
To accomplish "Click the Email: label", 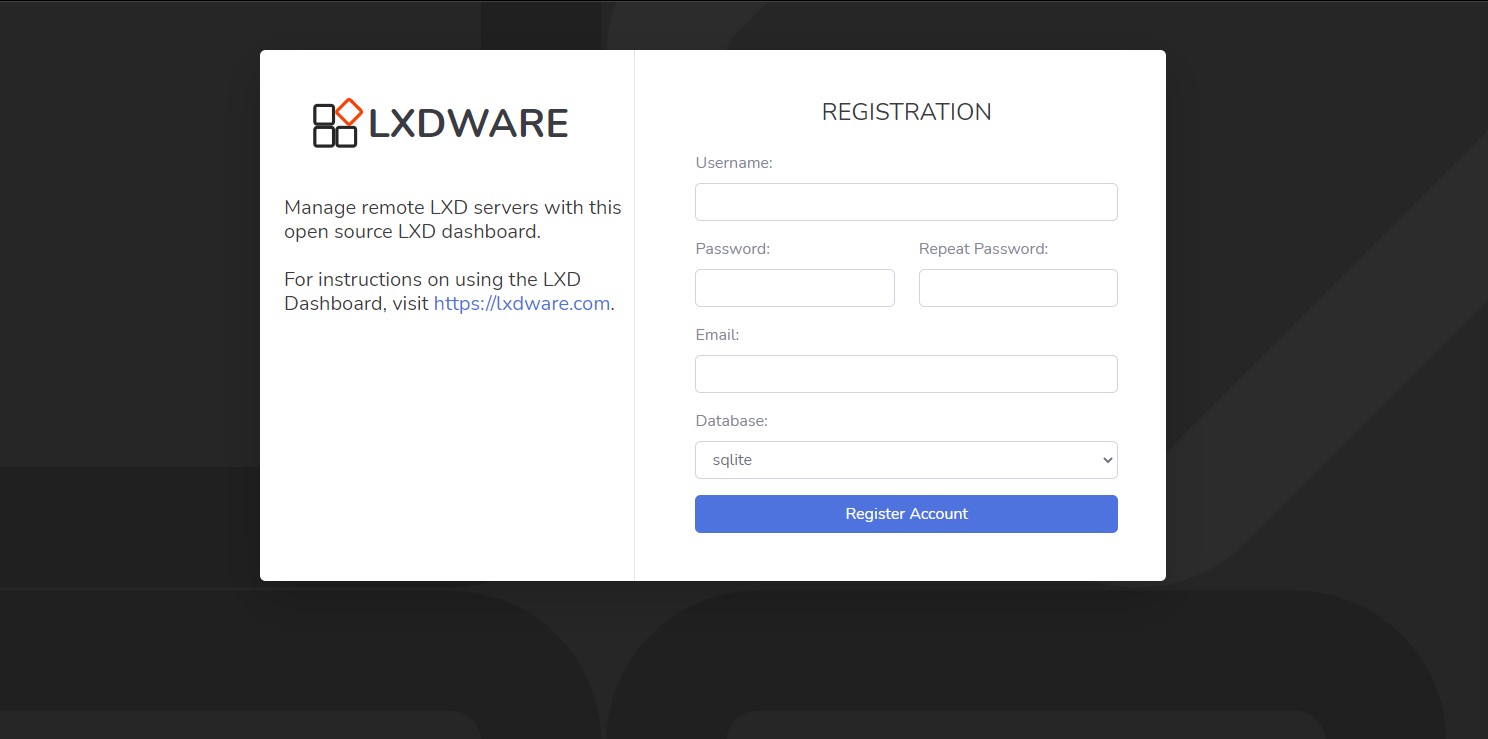I will 717,335.
